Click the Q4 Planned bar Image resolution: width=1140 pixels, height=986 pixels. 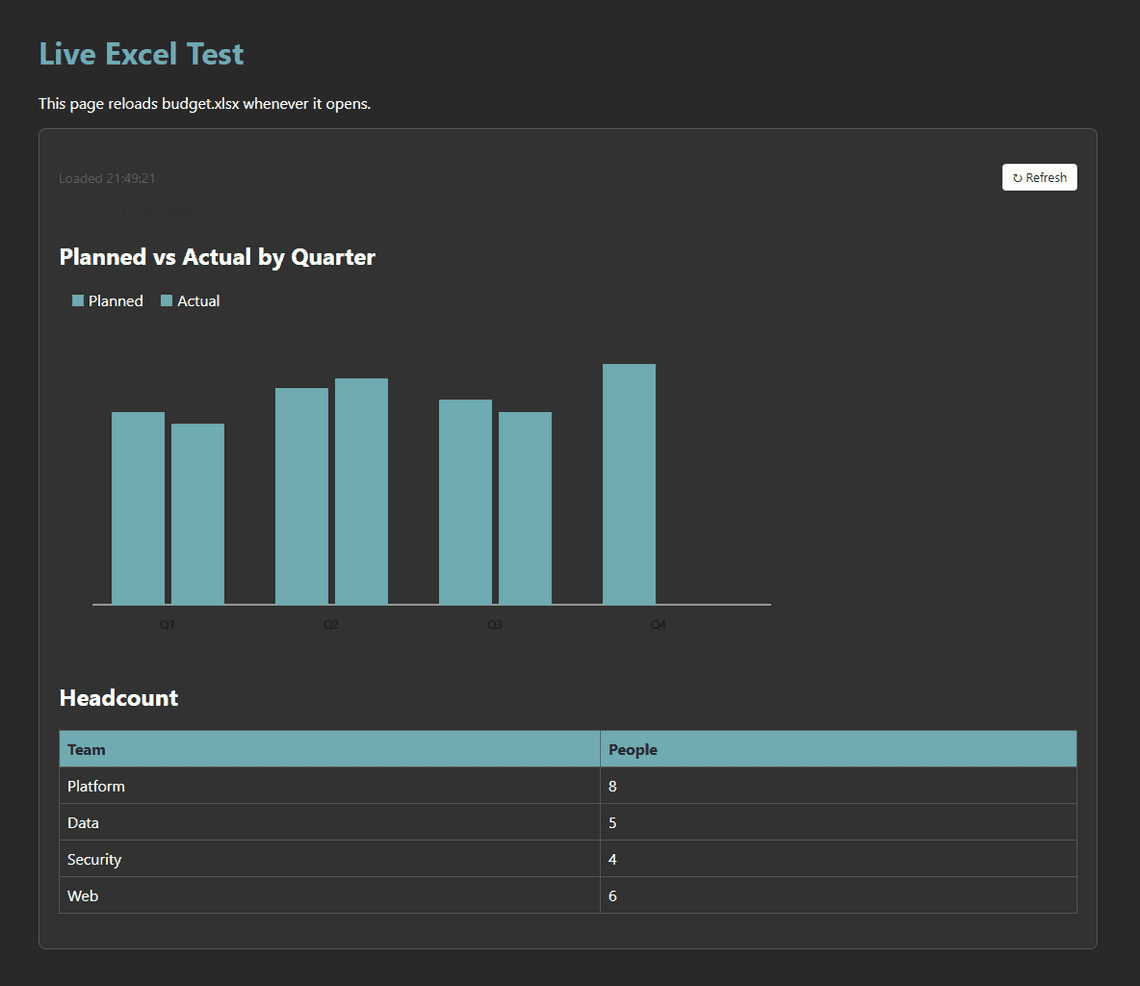click(629, 484)
